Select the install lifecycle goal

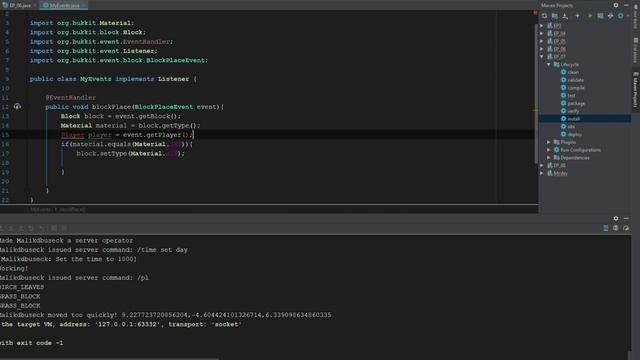pyautogui.click(x=573, y=119)
